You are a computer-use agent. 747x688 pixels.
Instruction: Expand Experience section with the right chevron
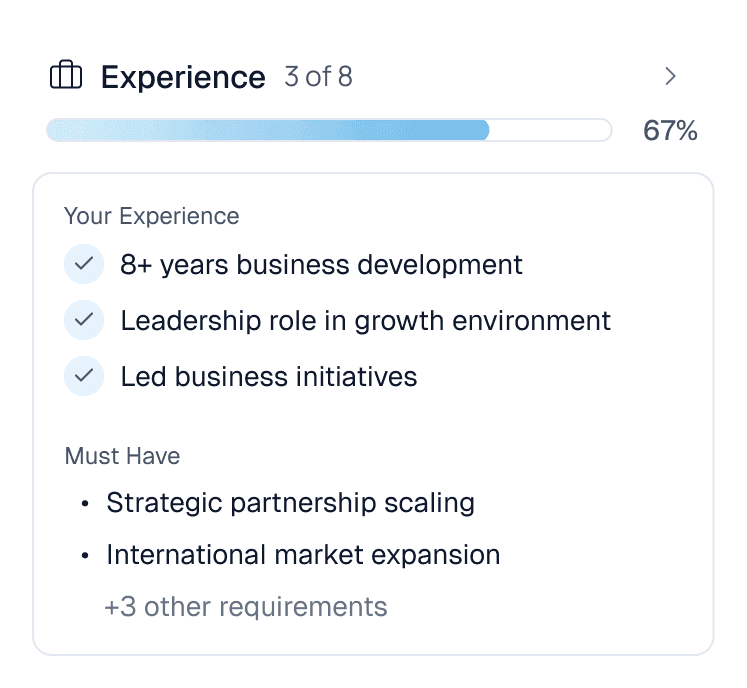[670, 76]
